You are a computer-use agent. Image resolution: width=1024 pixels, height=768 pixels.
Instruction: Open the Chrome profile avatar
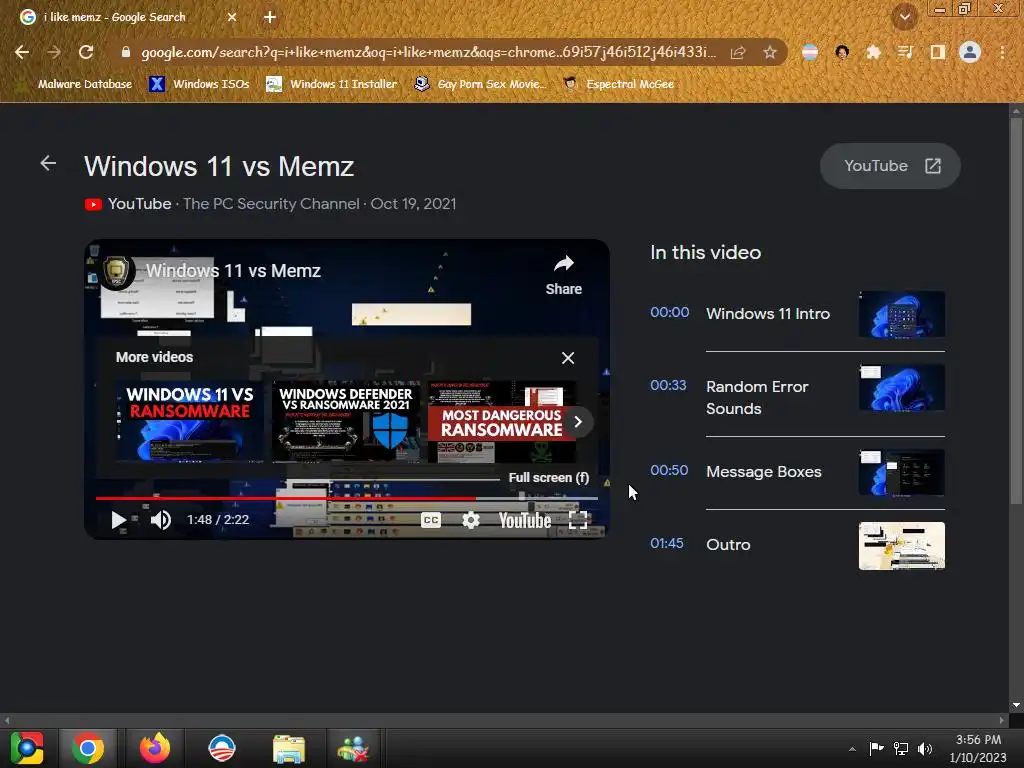coord(970,52)
